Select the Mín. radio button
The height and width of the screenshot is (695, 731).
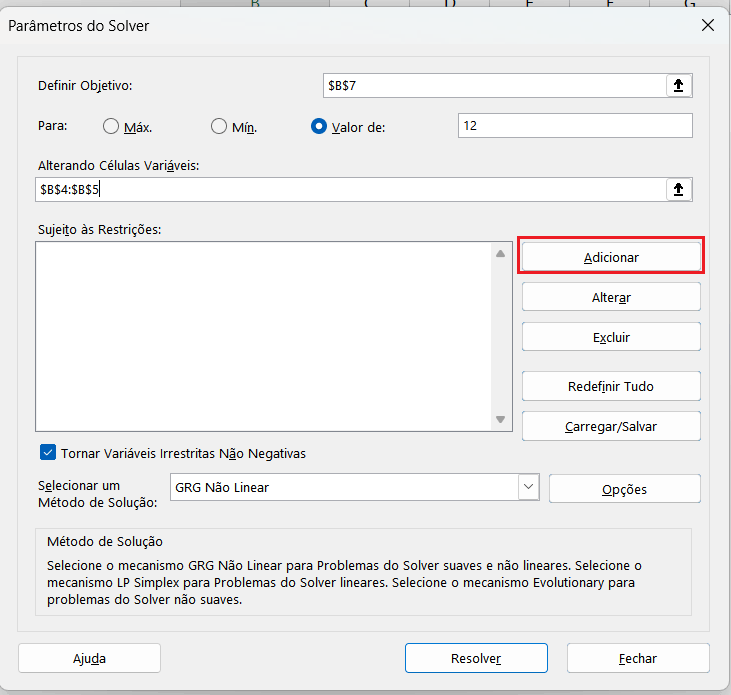219,127
